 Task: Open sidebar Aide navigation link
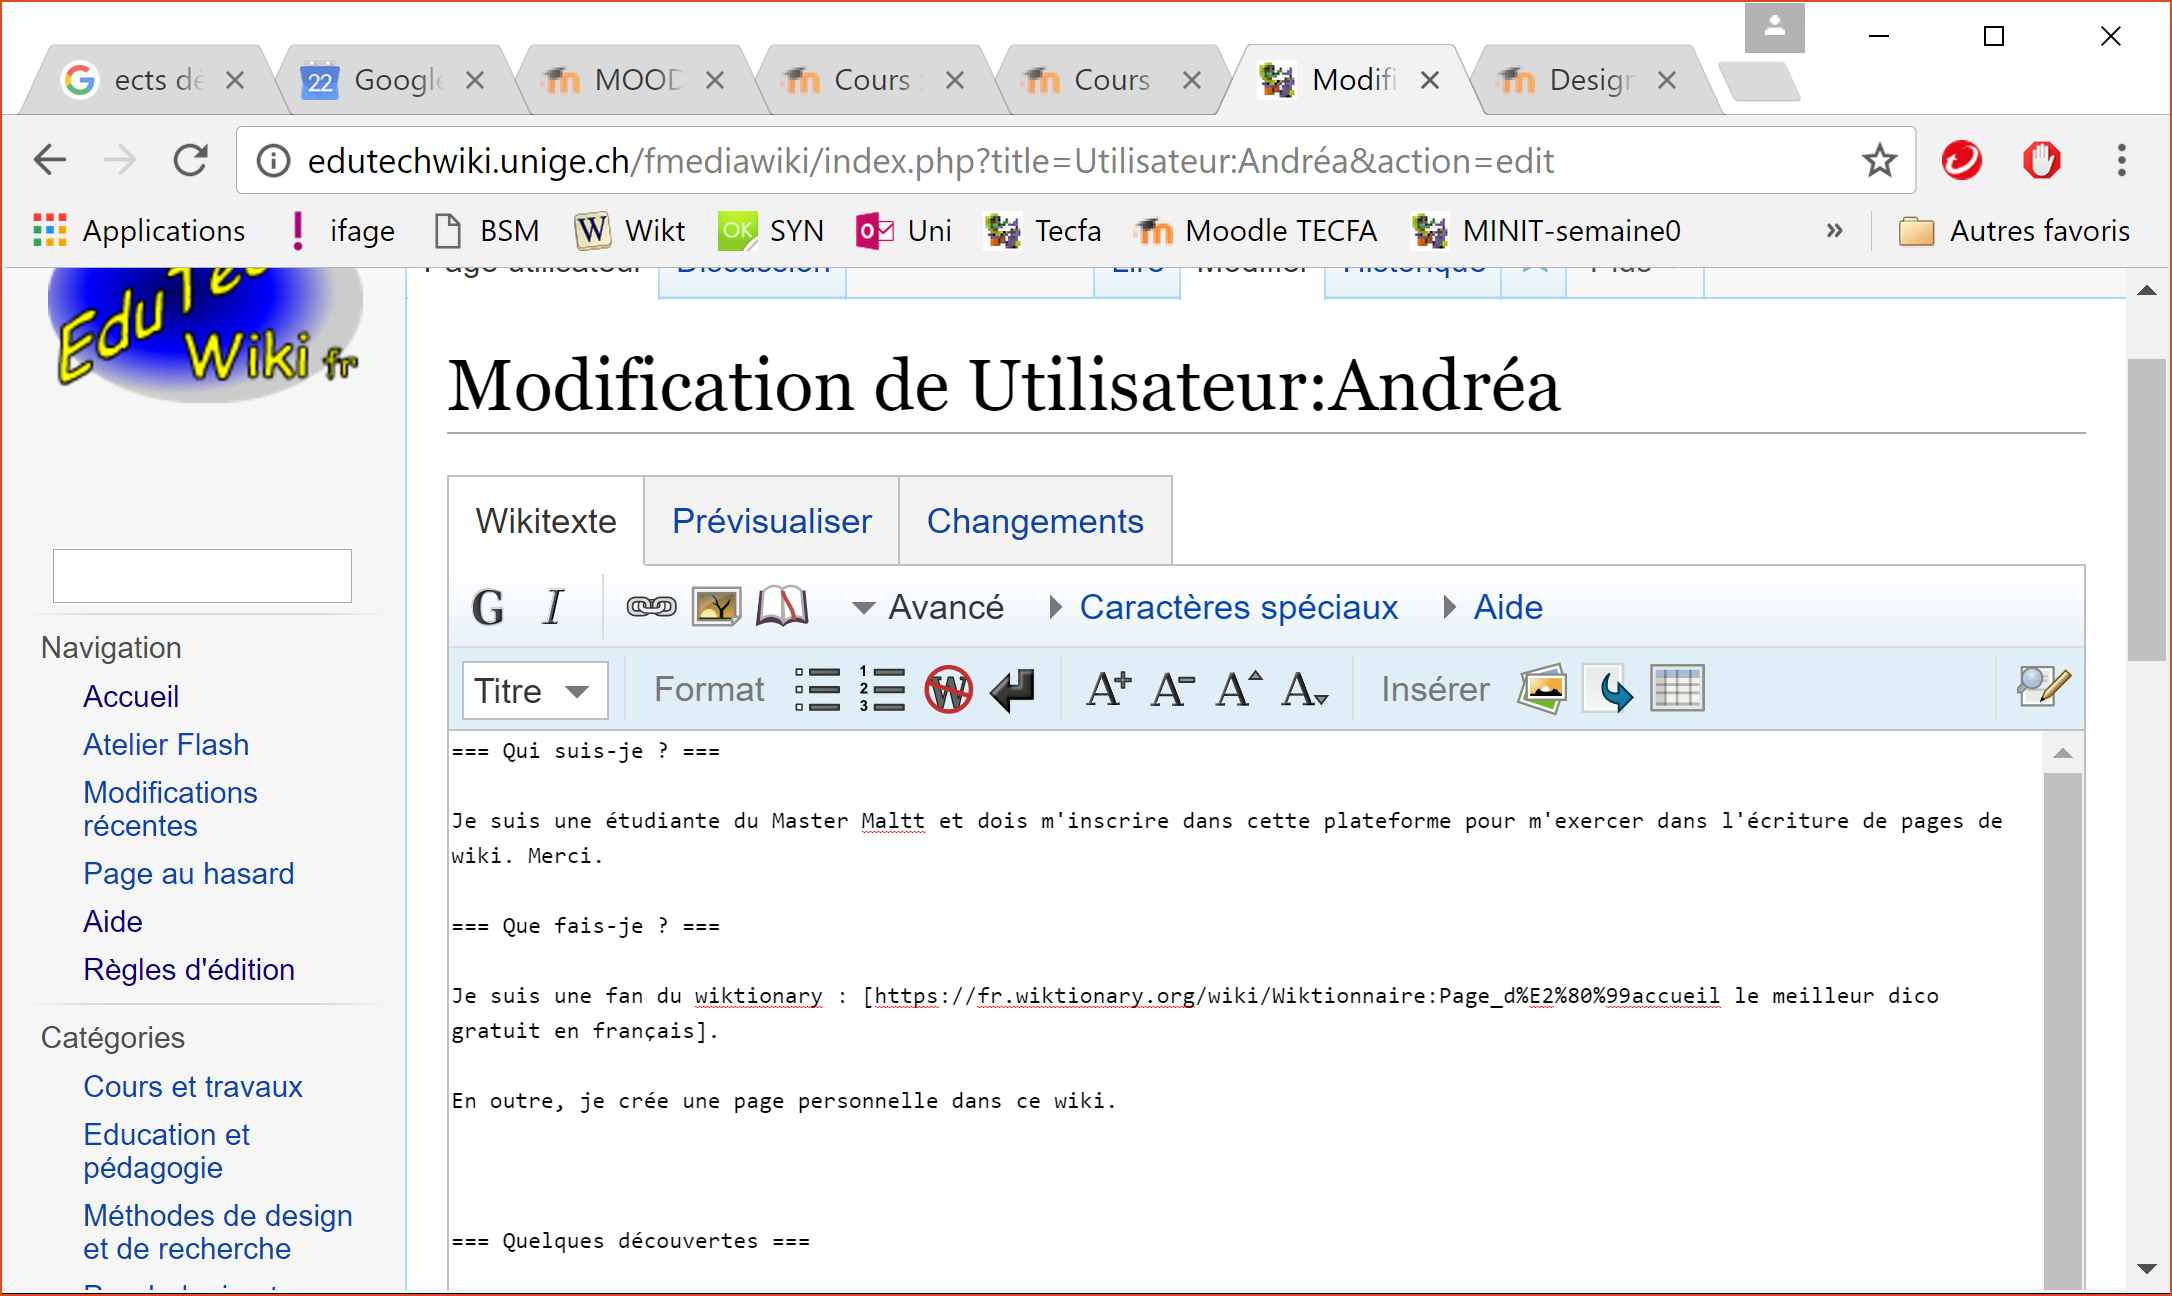(x=113, y=921)
